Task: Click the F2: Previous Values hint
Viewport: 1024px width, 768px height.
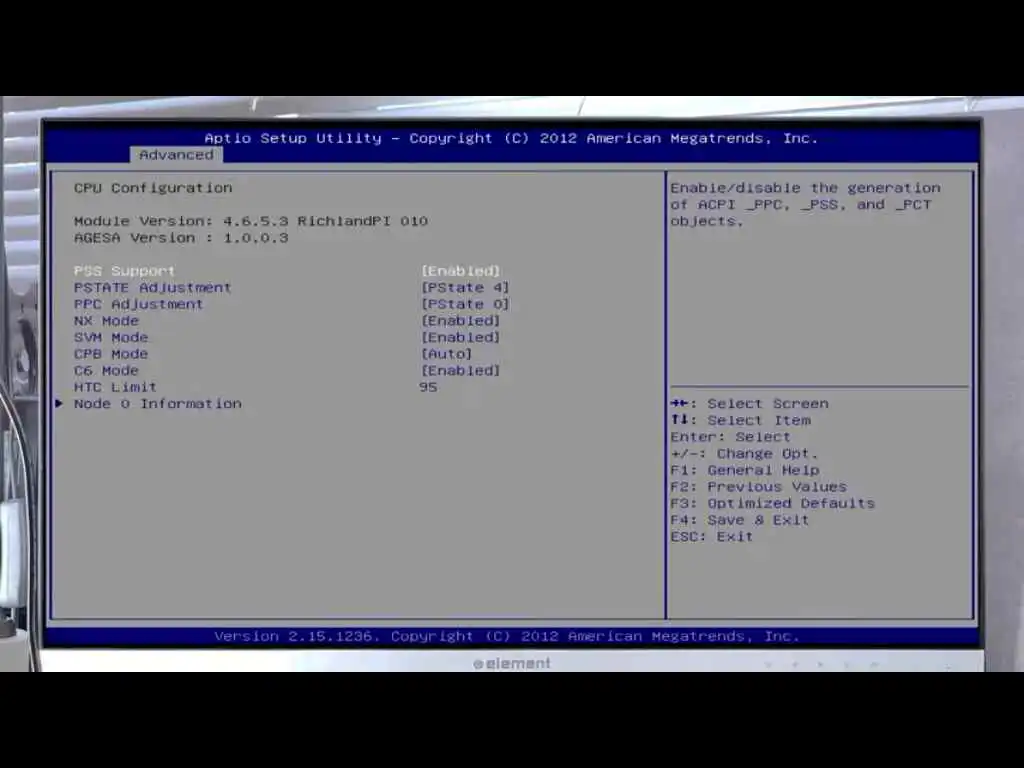Action: click(758, 487)
